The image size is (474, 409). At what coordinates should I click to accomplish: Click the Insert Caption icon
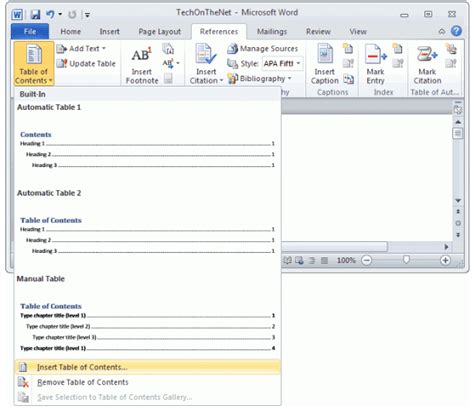point(325,54)
